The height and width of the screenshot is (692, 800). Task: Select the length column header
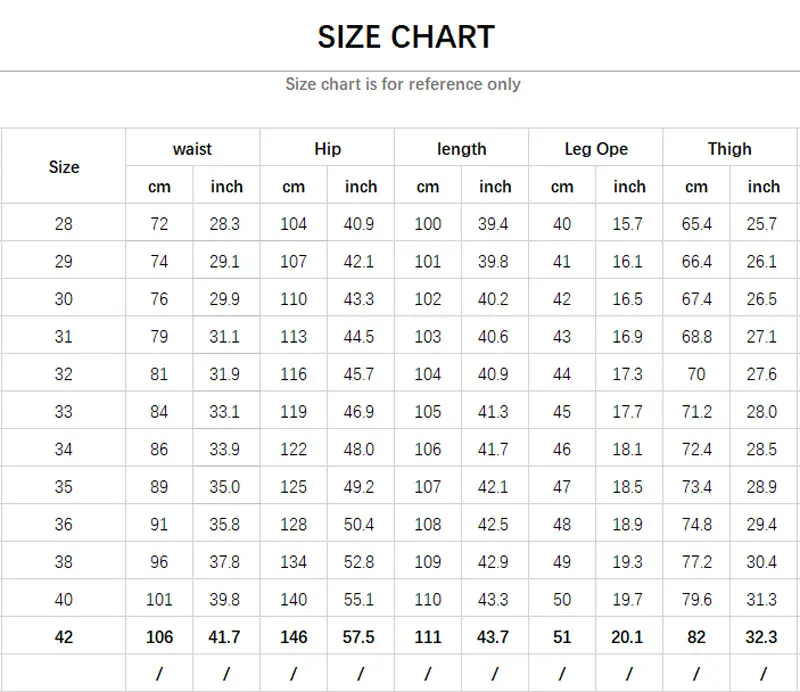coord(462,148)
